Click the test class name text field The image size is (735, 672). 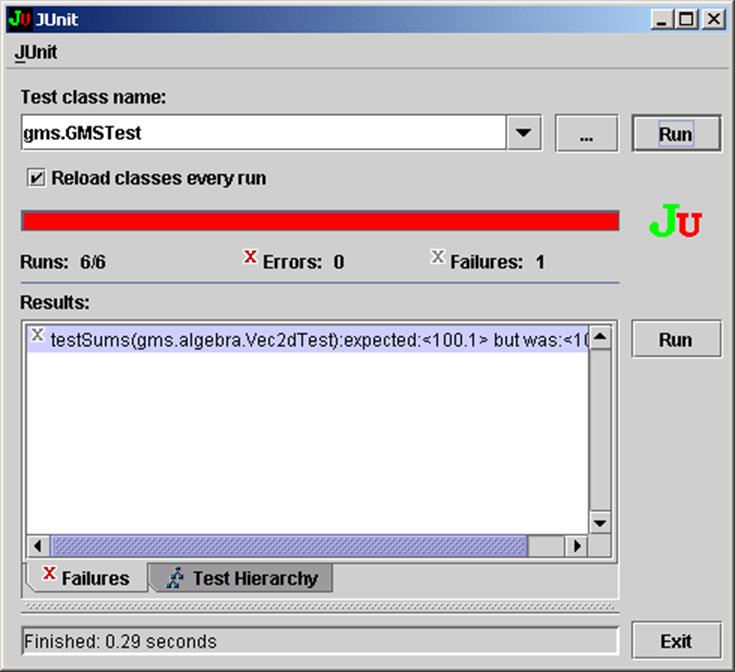tap(262, 133)
